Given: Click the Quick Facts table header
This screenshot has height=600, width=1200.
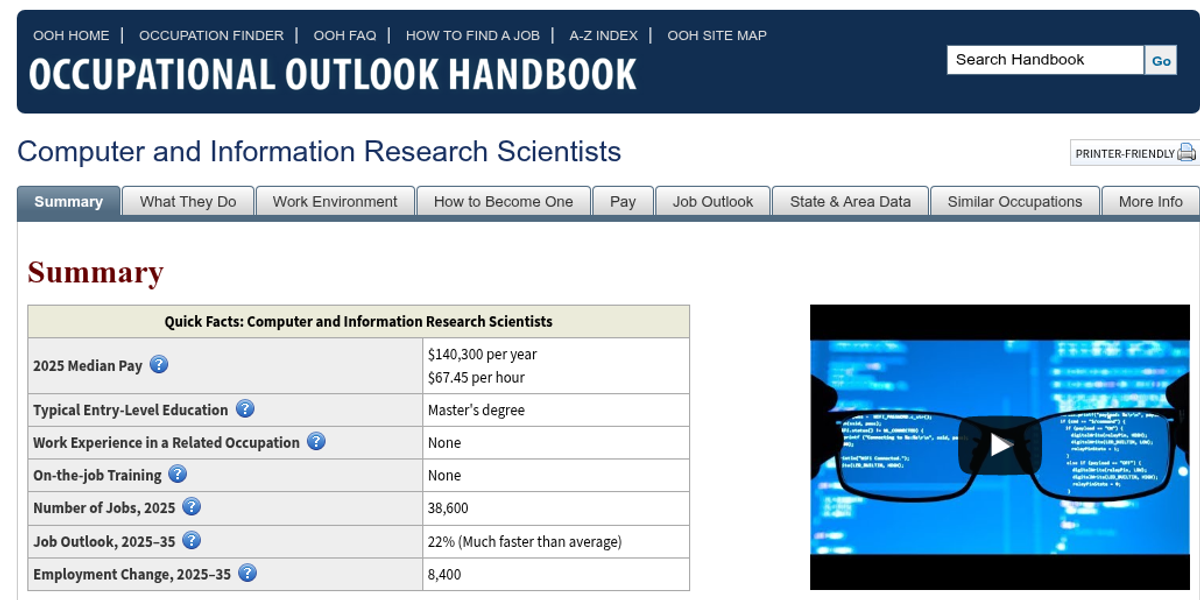Looking at the screenshot, I should [358, 321].
